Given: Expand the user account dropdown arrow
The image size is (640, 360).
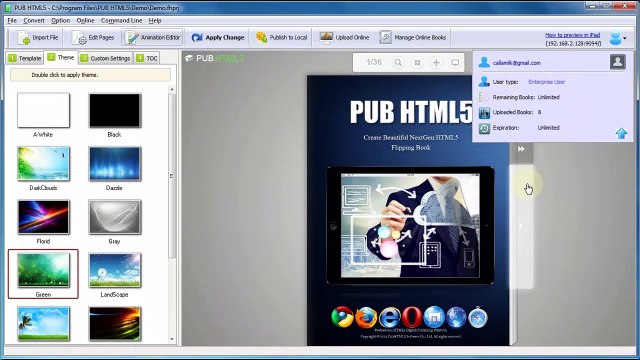Looking at the screenshot, I should (625, 38).
